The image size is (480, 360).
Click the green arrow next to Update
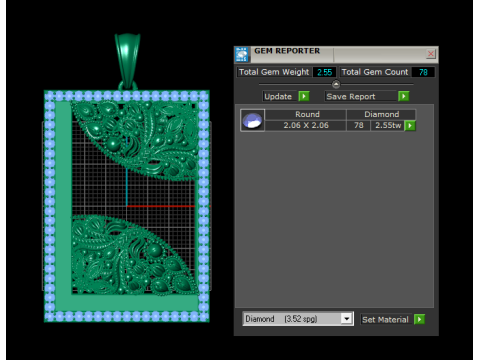point(304,96)
